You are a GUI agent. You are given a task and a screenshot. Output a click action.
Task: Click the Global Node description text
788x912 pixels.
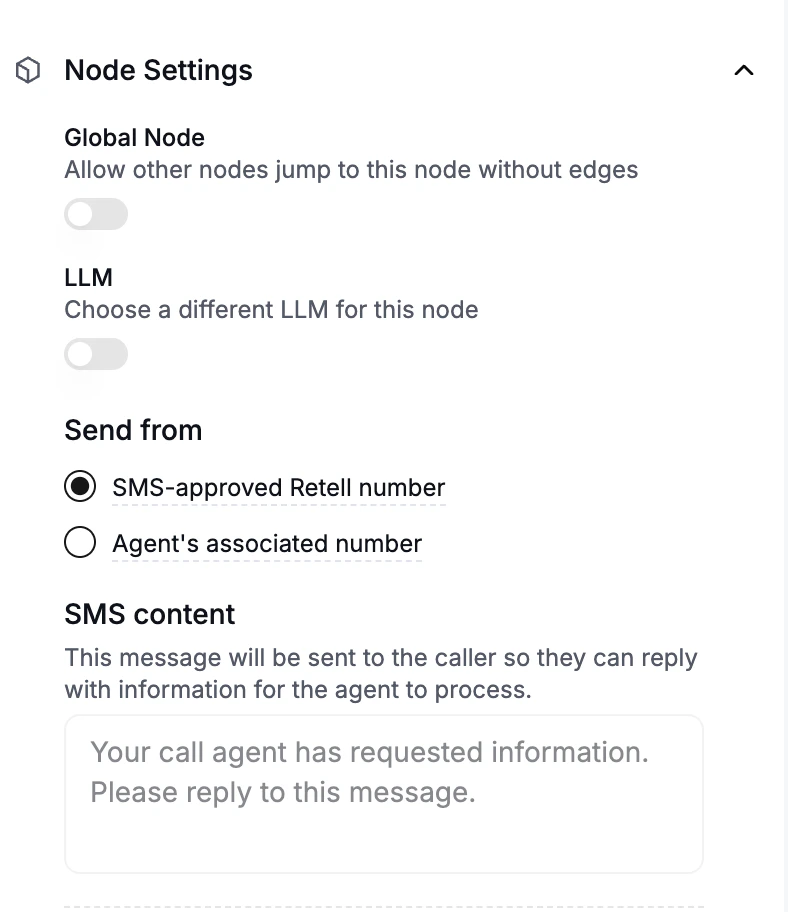pyautogui.click(x=351, y=170)
